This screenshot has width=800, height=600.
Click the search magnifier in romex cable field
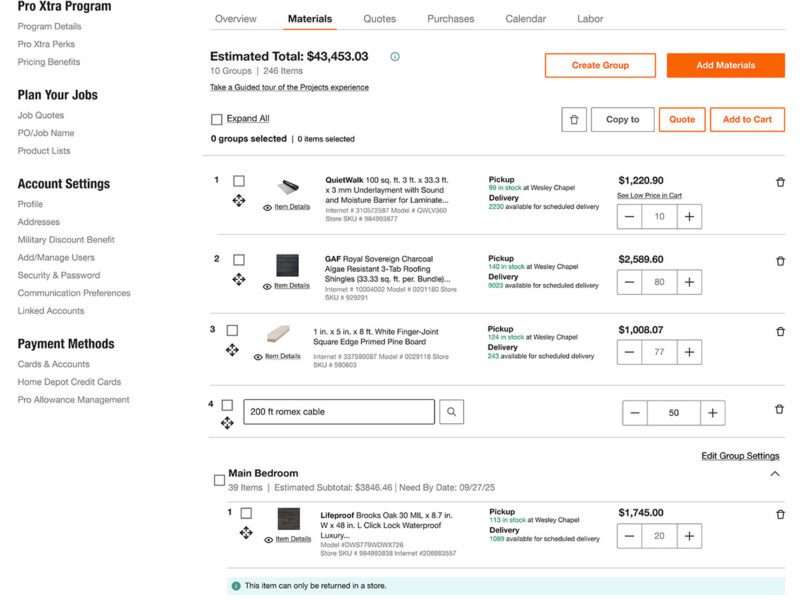pyautogui.click(x=452, y=411)
